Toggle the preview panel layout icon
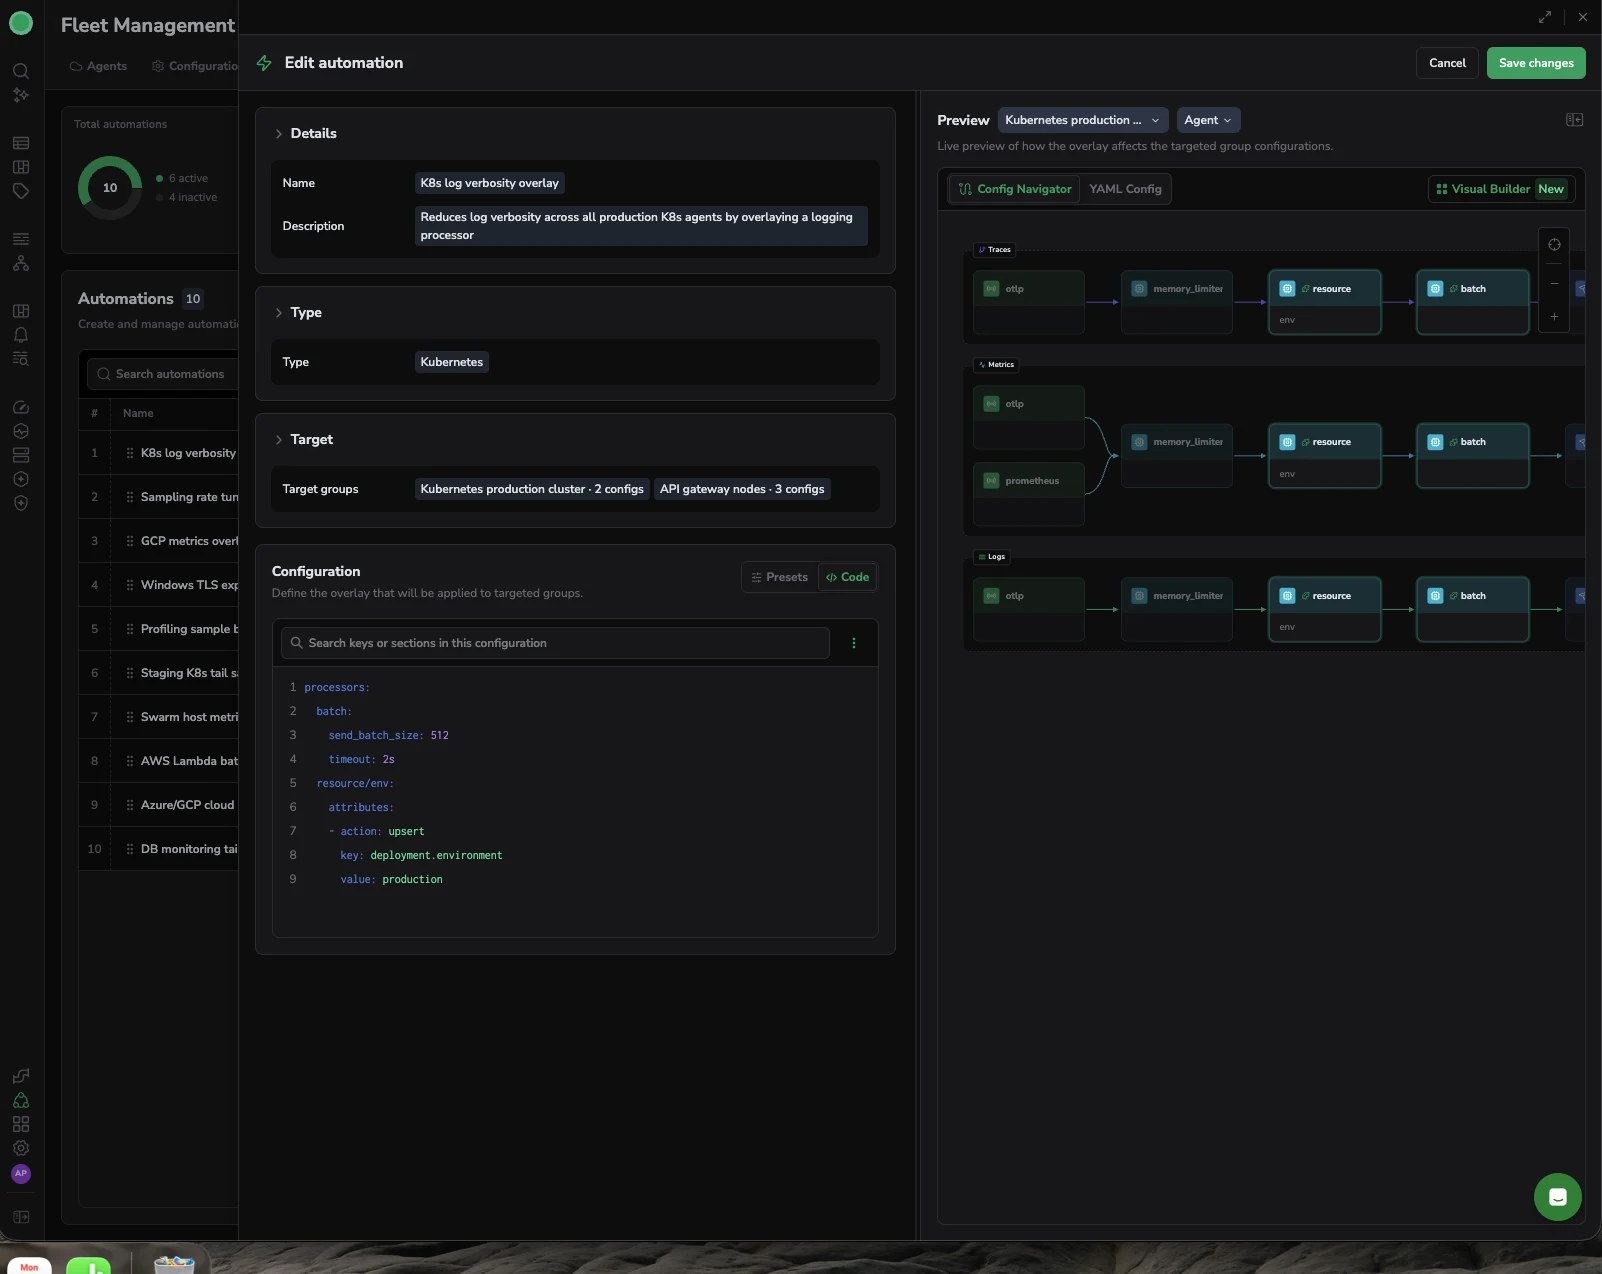Viewport: 1602px width, 1274px height. tap(1574, 120)
